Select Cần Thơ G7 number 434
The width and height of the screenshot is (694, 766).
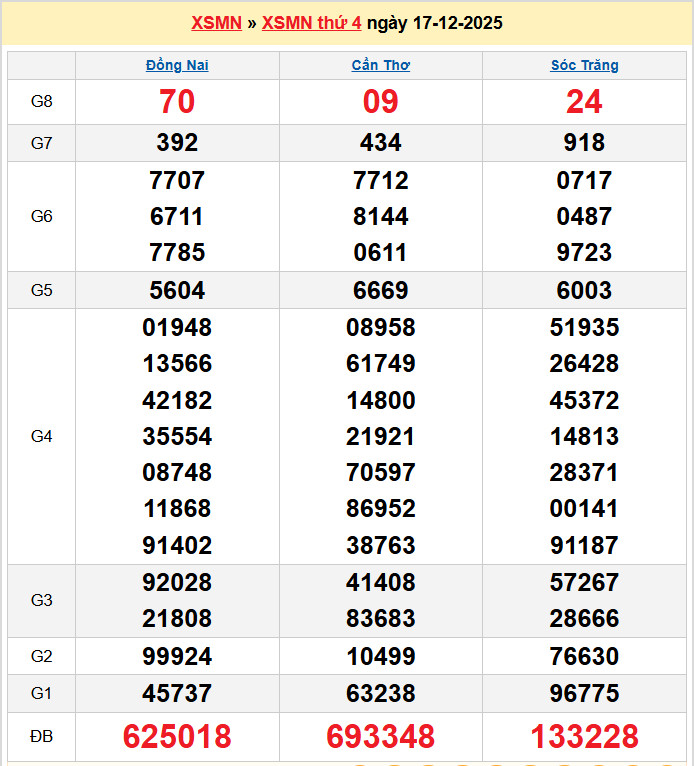[380, 143]
